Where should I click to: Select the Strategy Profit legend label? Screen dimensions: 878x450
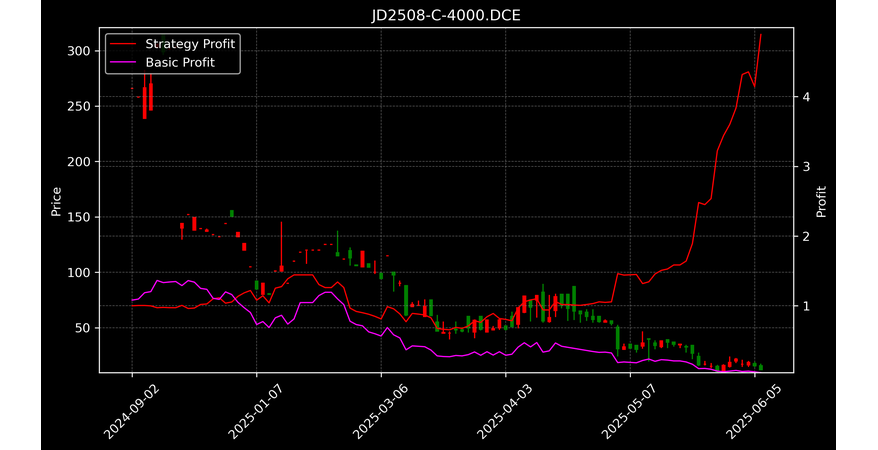tap(190, 44)
